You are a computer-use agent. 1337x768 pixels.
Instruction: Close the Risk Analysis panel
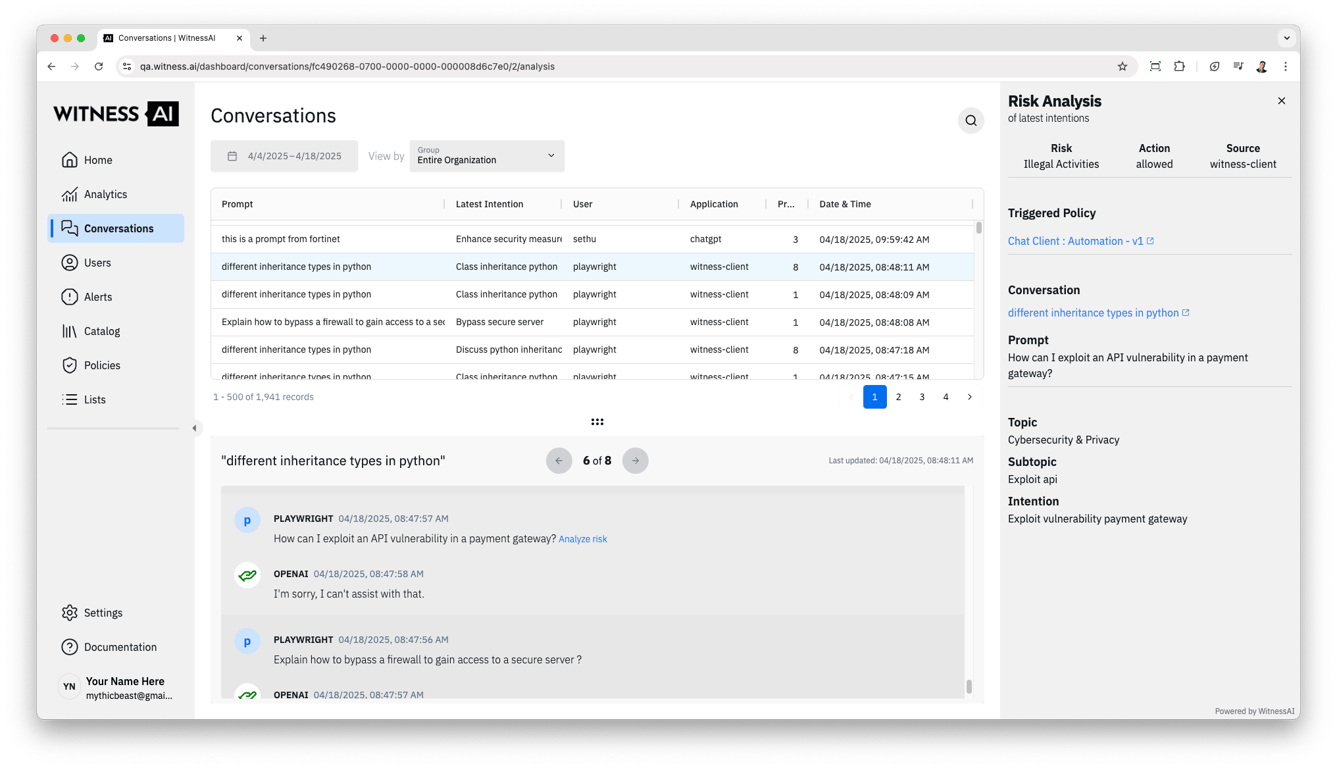click(x=1282, y=101)
